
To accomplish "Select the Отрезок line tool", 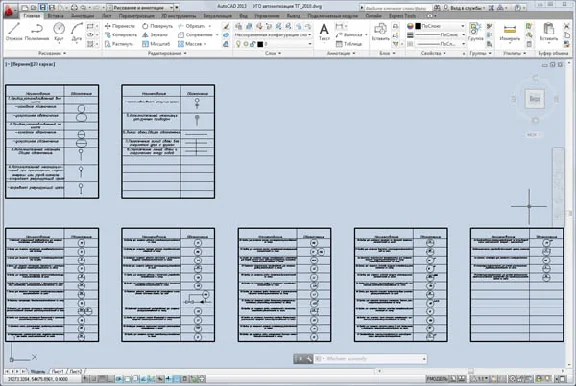I will tap(14, 31).
